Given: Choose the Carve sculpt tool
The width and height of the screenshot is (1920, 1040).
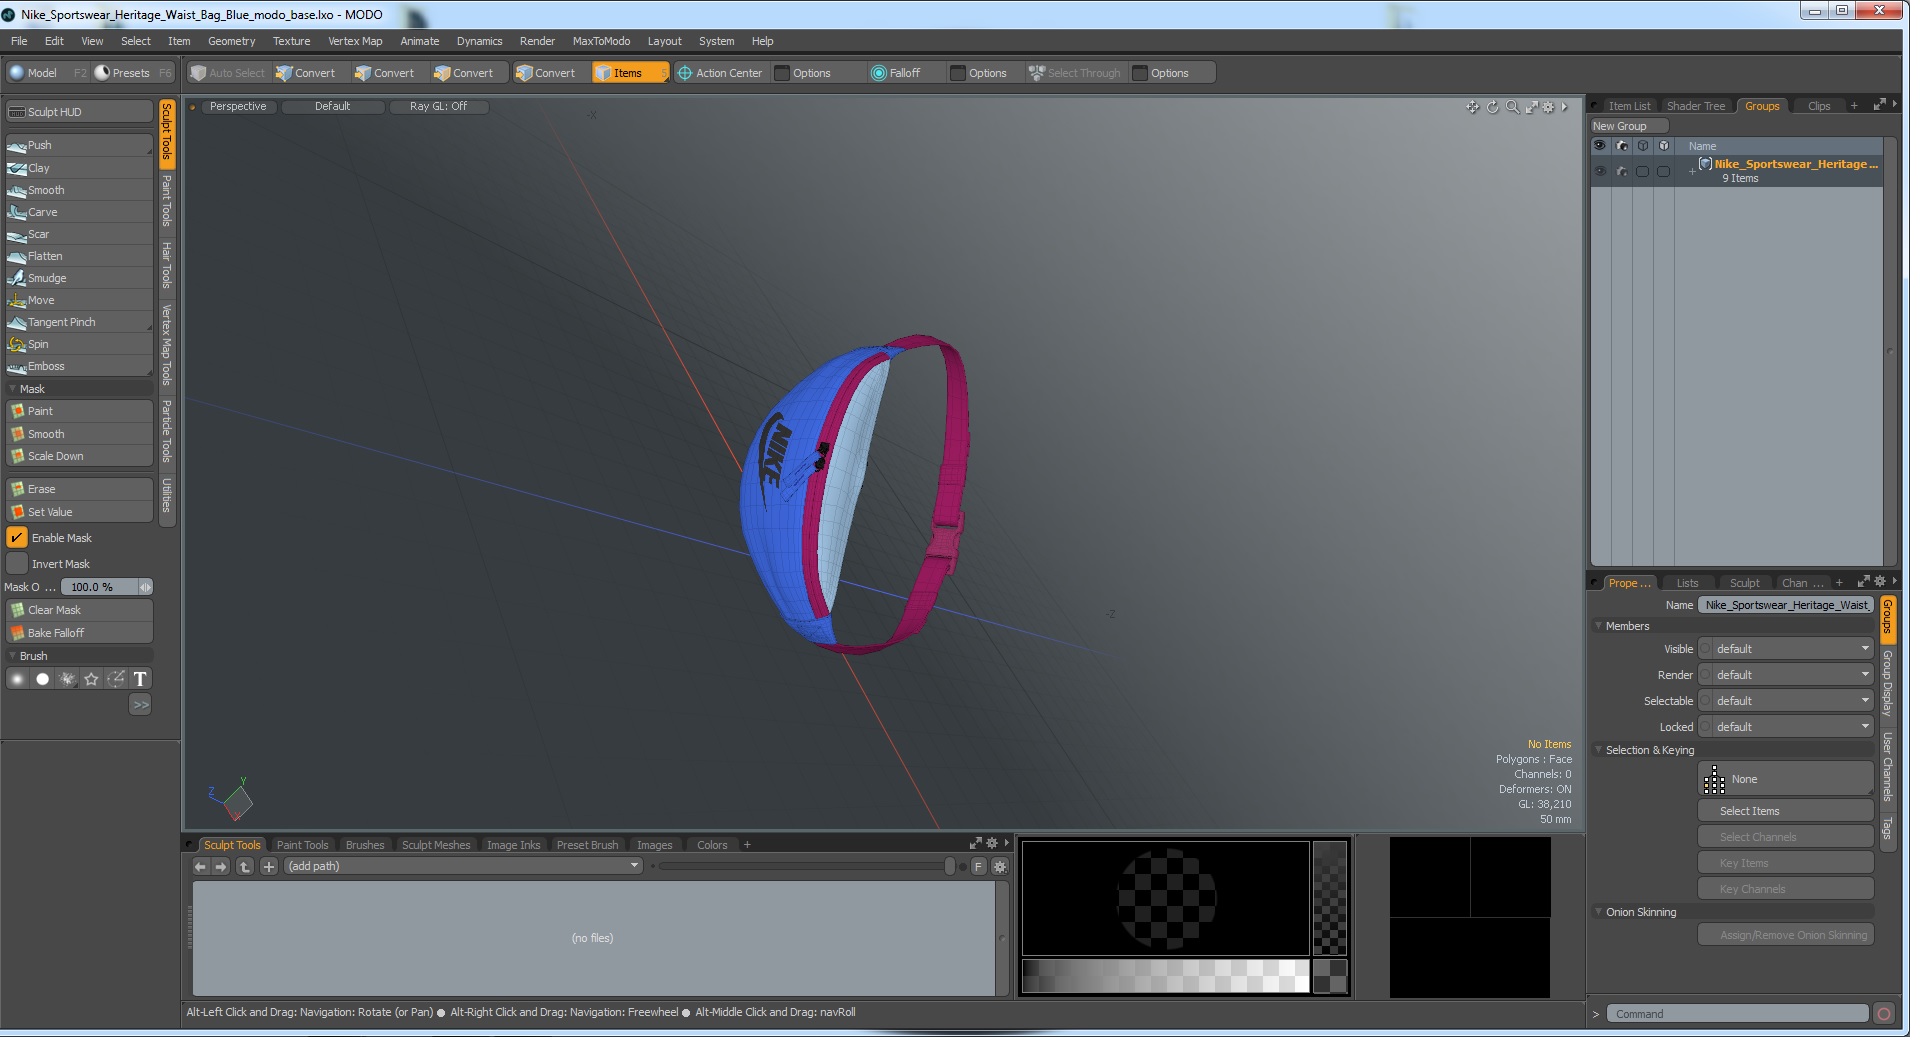Looking at the screenshot, I should pos(79,212).
